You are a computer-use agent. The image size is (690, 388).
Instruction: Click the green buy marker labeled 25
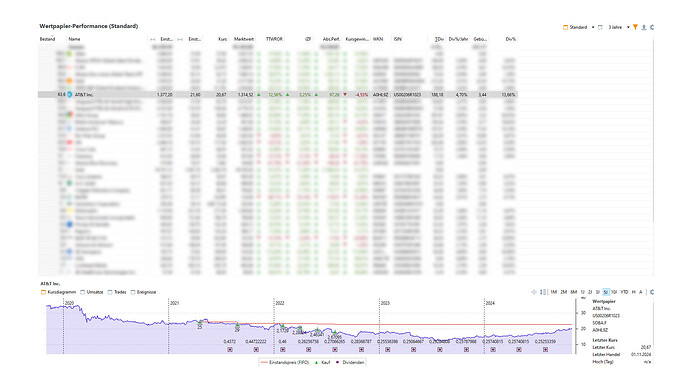pyautogui.click(x=200, y=323)
